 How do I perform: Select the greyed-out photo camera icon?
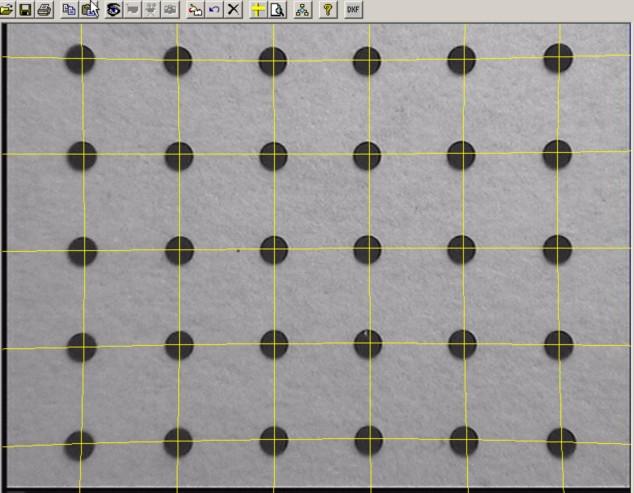[170, 10]
